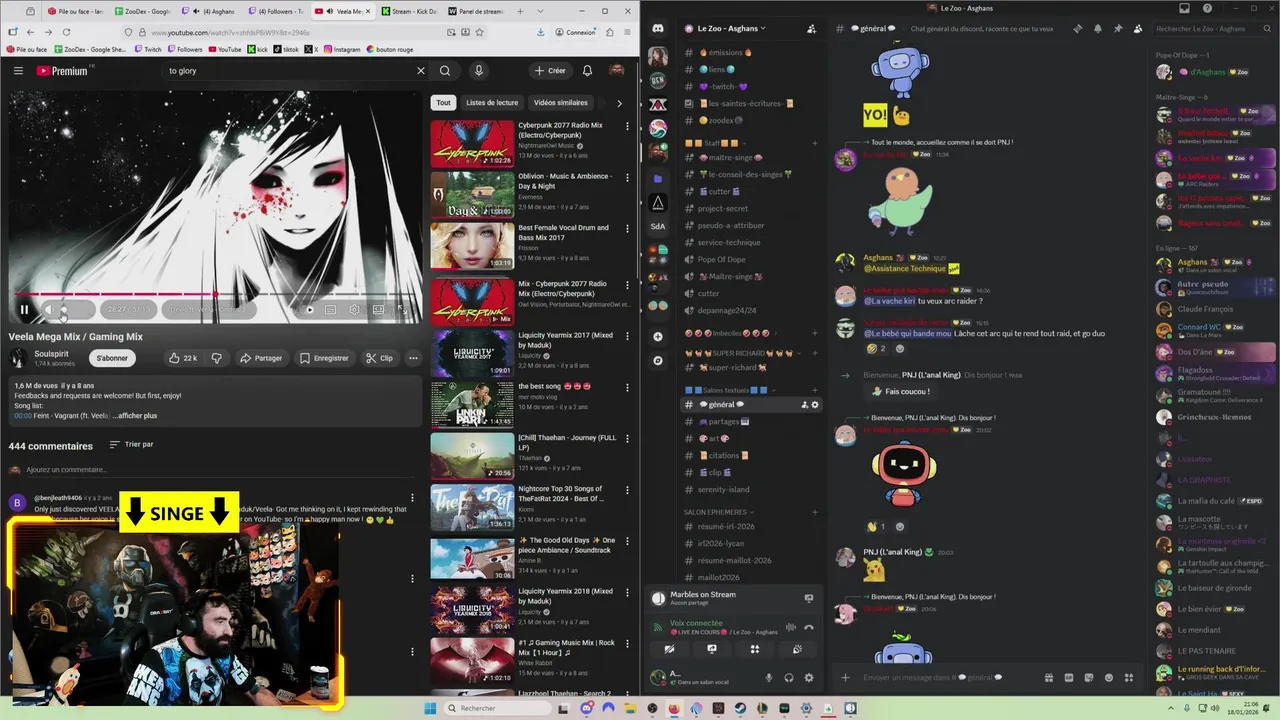Select the 'Listes de lecture' filter chip
This screenshot has width=1280, height=720.
coord(492,103)
